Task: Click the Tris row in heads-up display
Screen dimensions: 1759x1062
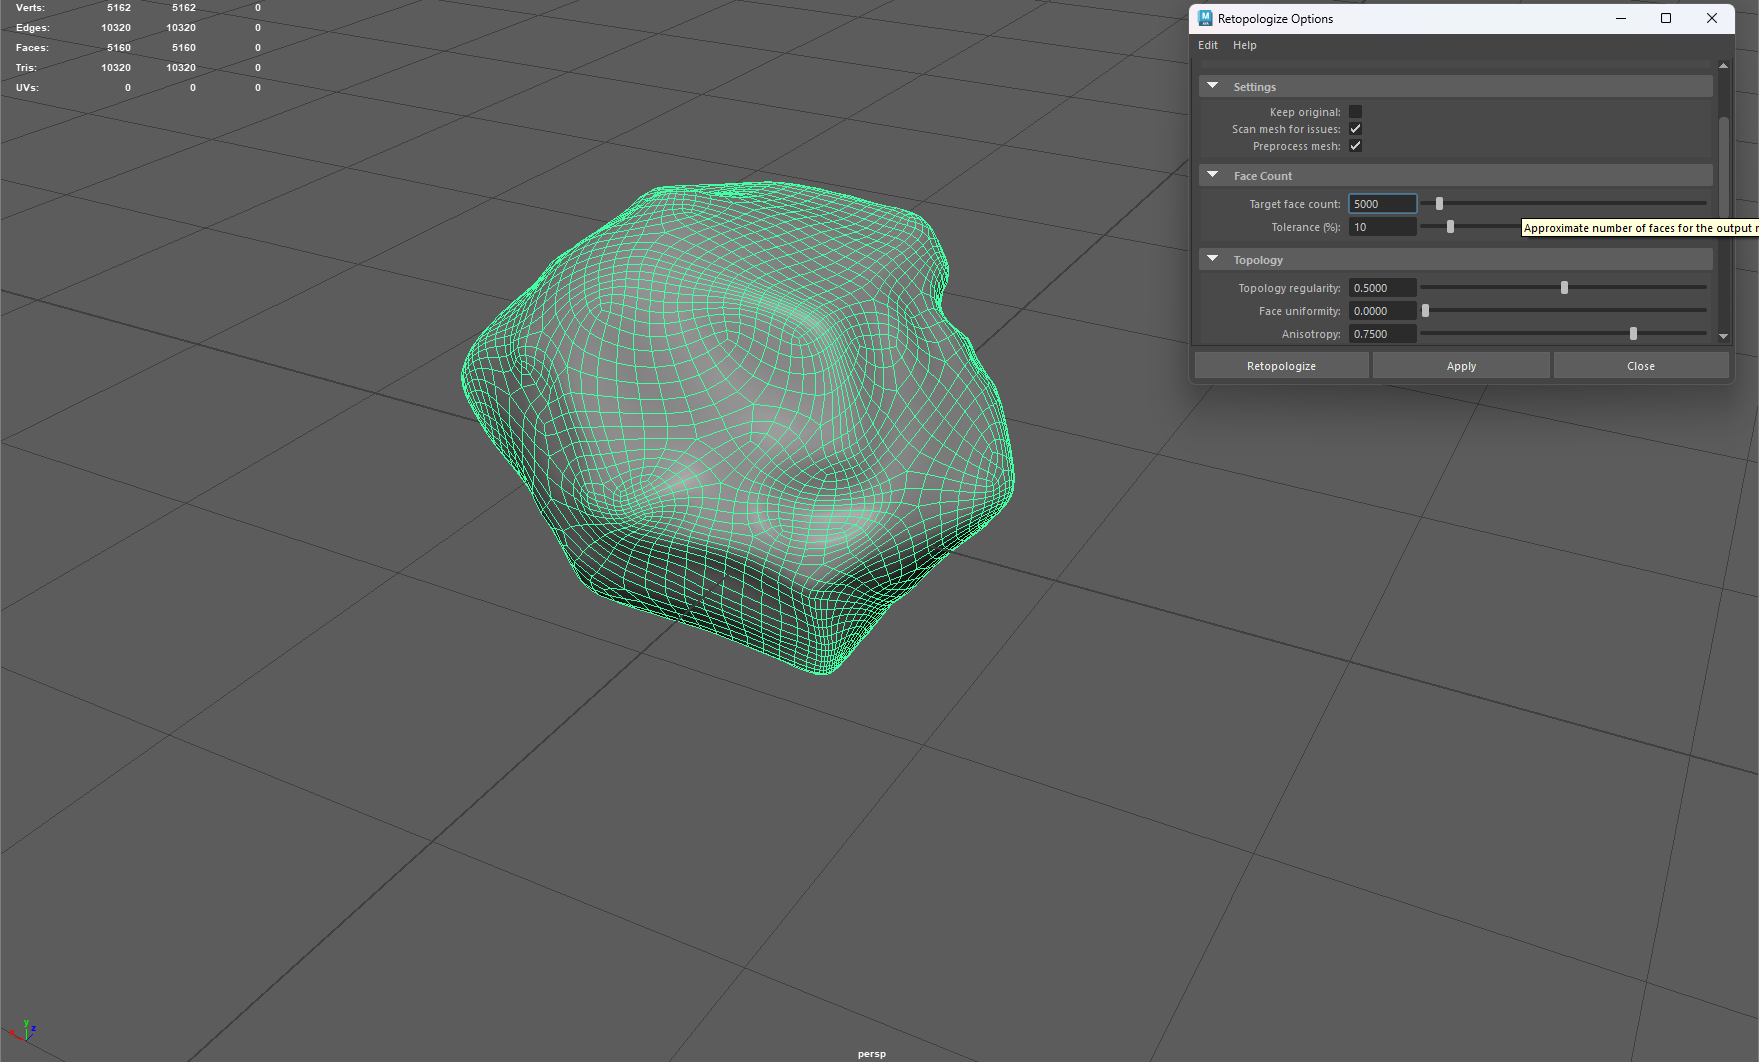Action: point(138,68)
